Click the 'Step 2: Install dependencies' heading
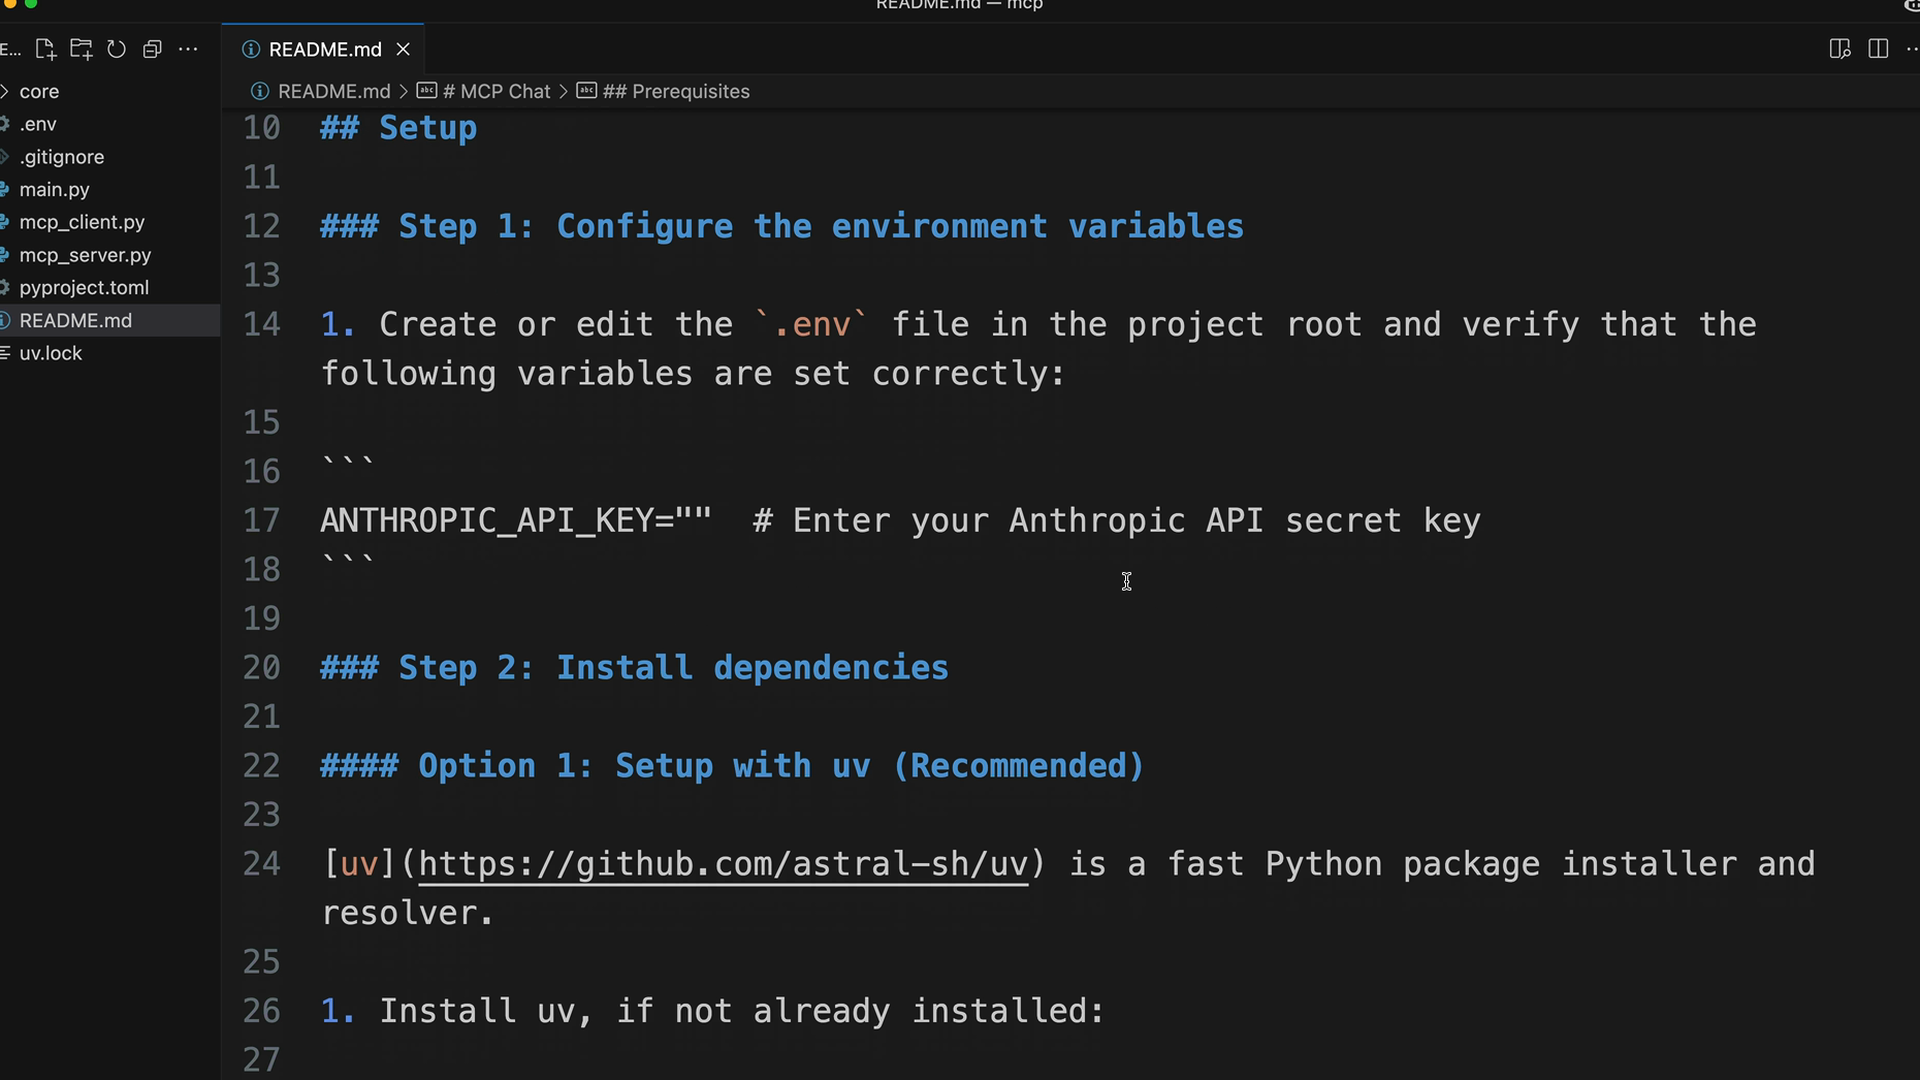 pos(634,667)
